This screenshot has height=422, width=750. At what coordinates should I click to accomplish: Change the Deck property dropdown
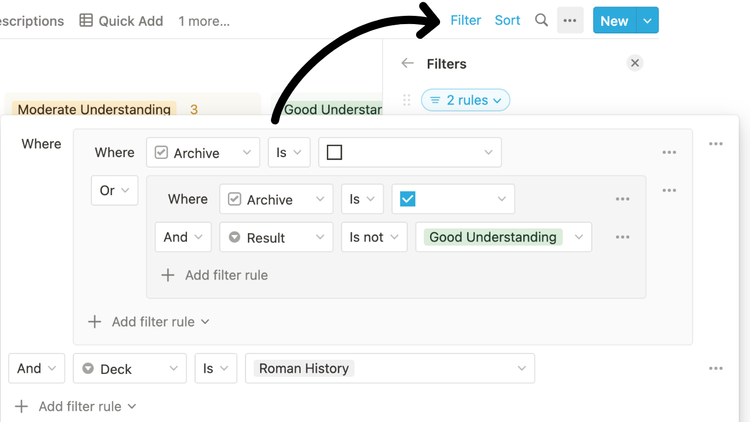(129, 369)
